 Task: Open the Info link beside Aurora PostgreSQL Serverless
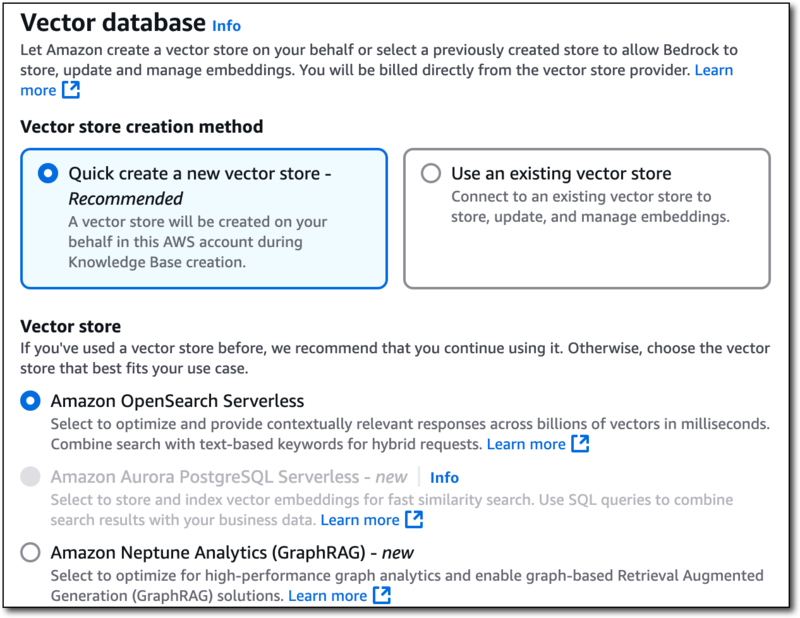click(444, 477)
